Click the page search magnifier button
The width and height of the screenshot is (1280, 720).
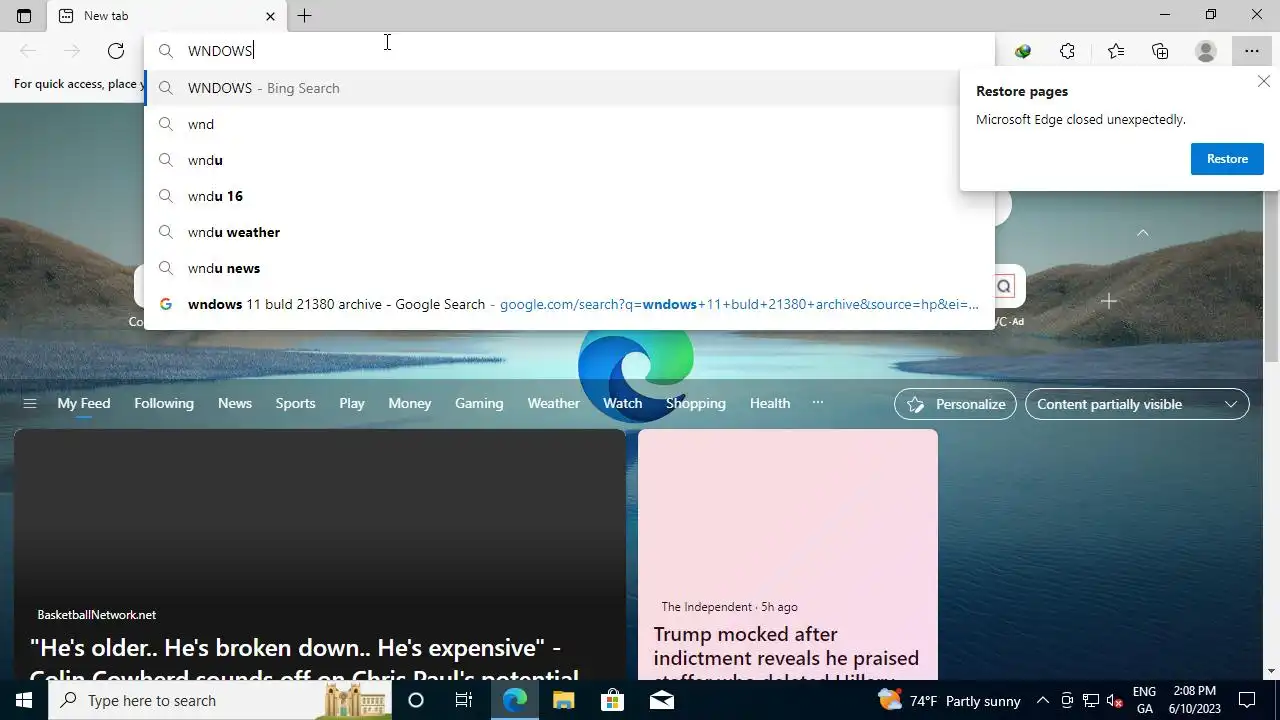tap(1004, 287)
